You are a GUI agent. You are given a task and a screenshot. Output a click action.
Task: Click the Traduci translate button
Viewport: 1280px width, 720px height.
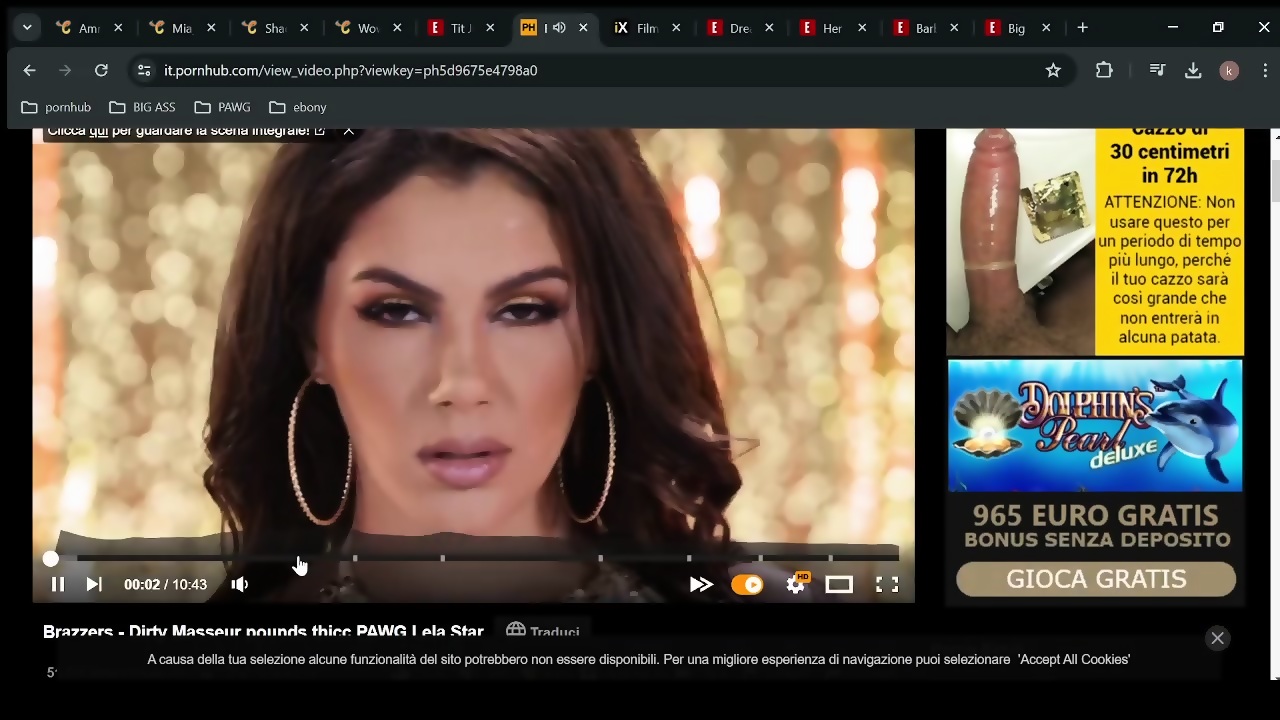pyautogui.click(x=543, y=631)
